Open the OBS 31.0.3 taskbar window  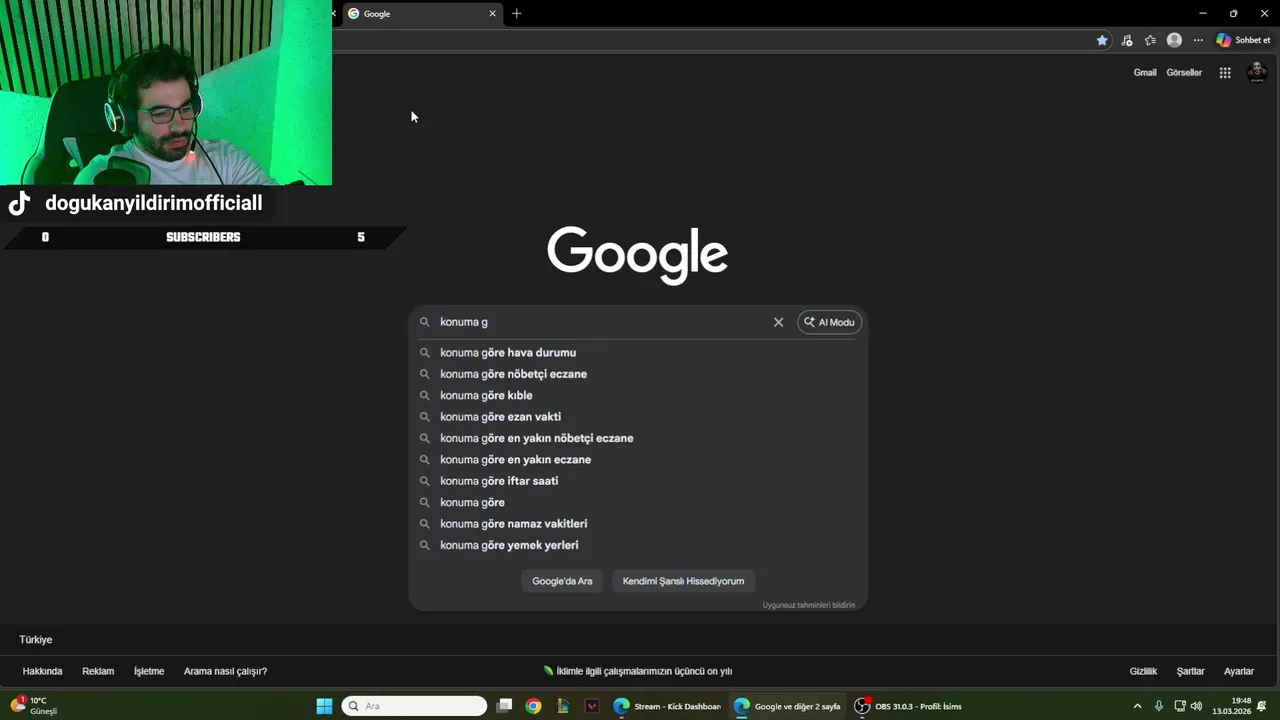pyautogui.click(x=908, y=706)
